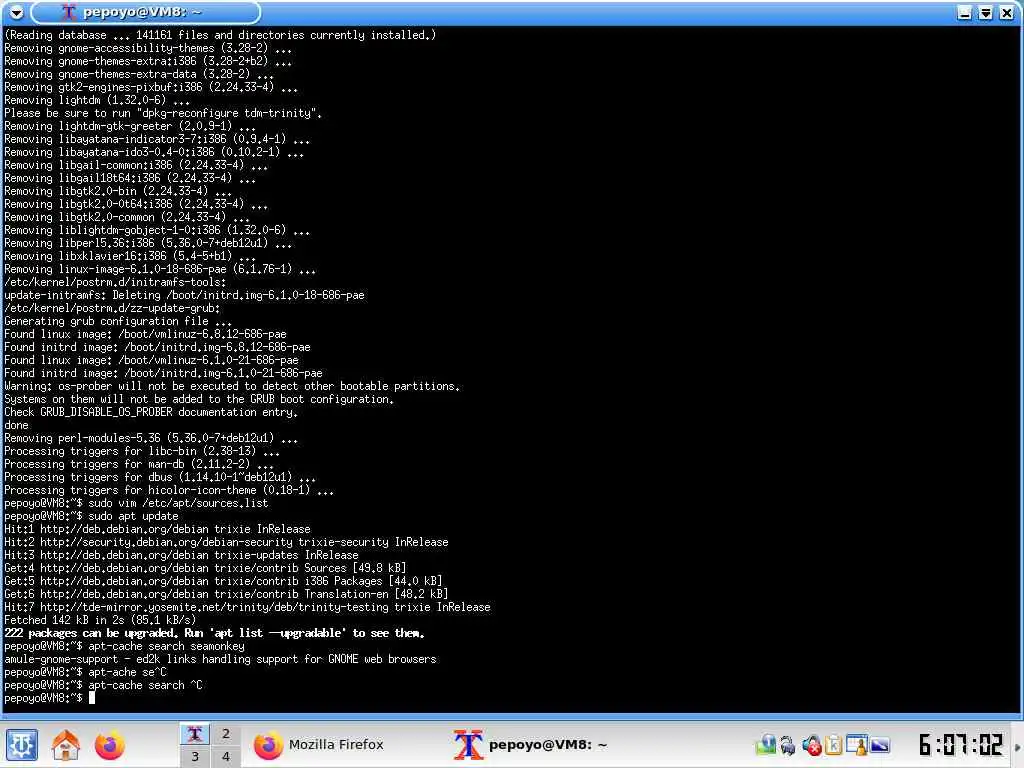Viewport: 1024px width, 768px height.
Task: Switch to virtual desktop 1 in pager
Action: [195, 734]
